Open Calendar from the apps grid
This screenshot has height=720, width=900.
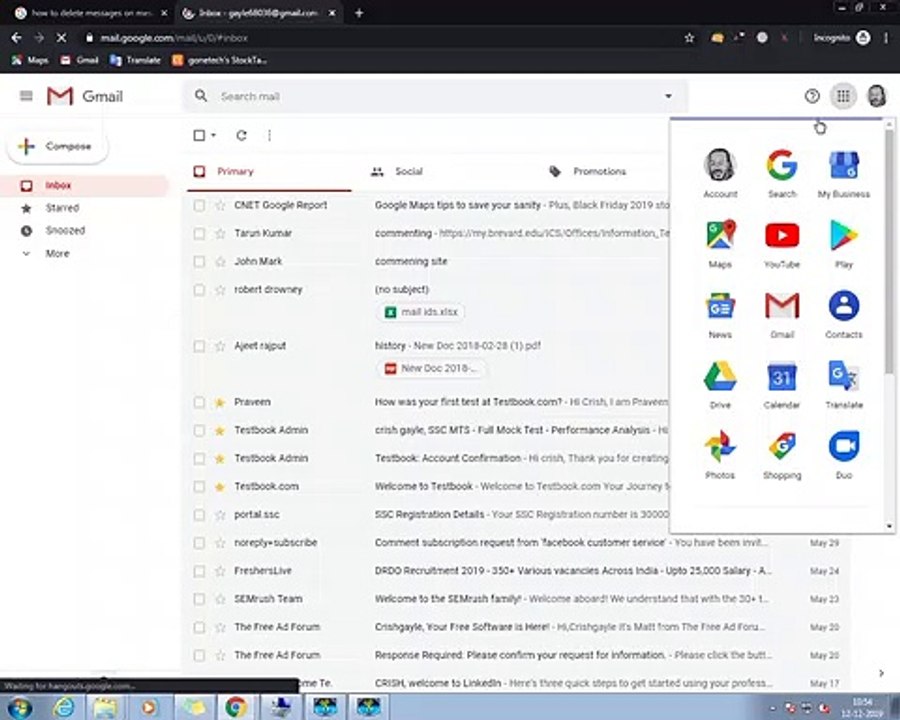[x=782, y=384]
